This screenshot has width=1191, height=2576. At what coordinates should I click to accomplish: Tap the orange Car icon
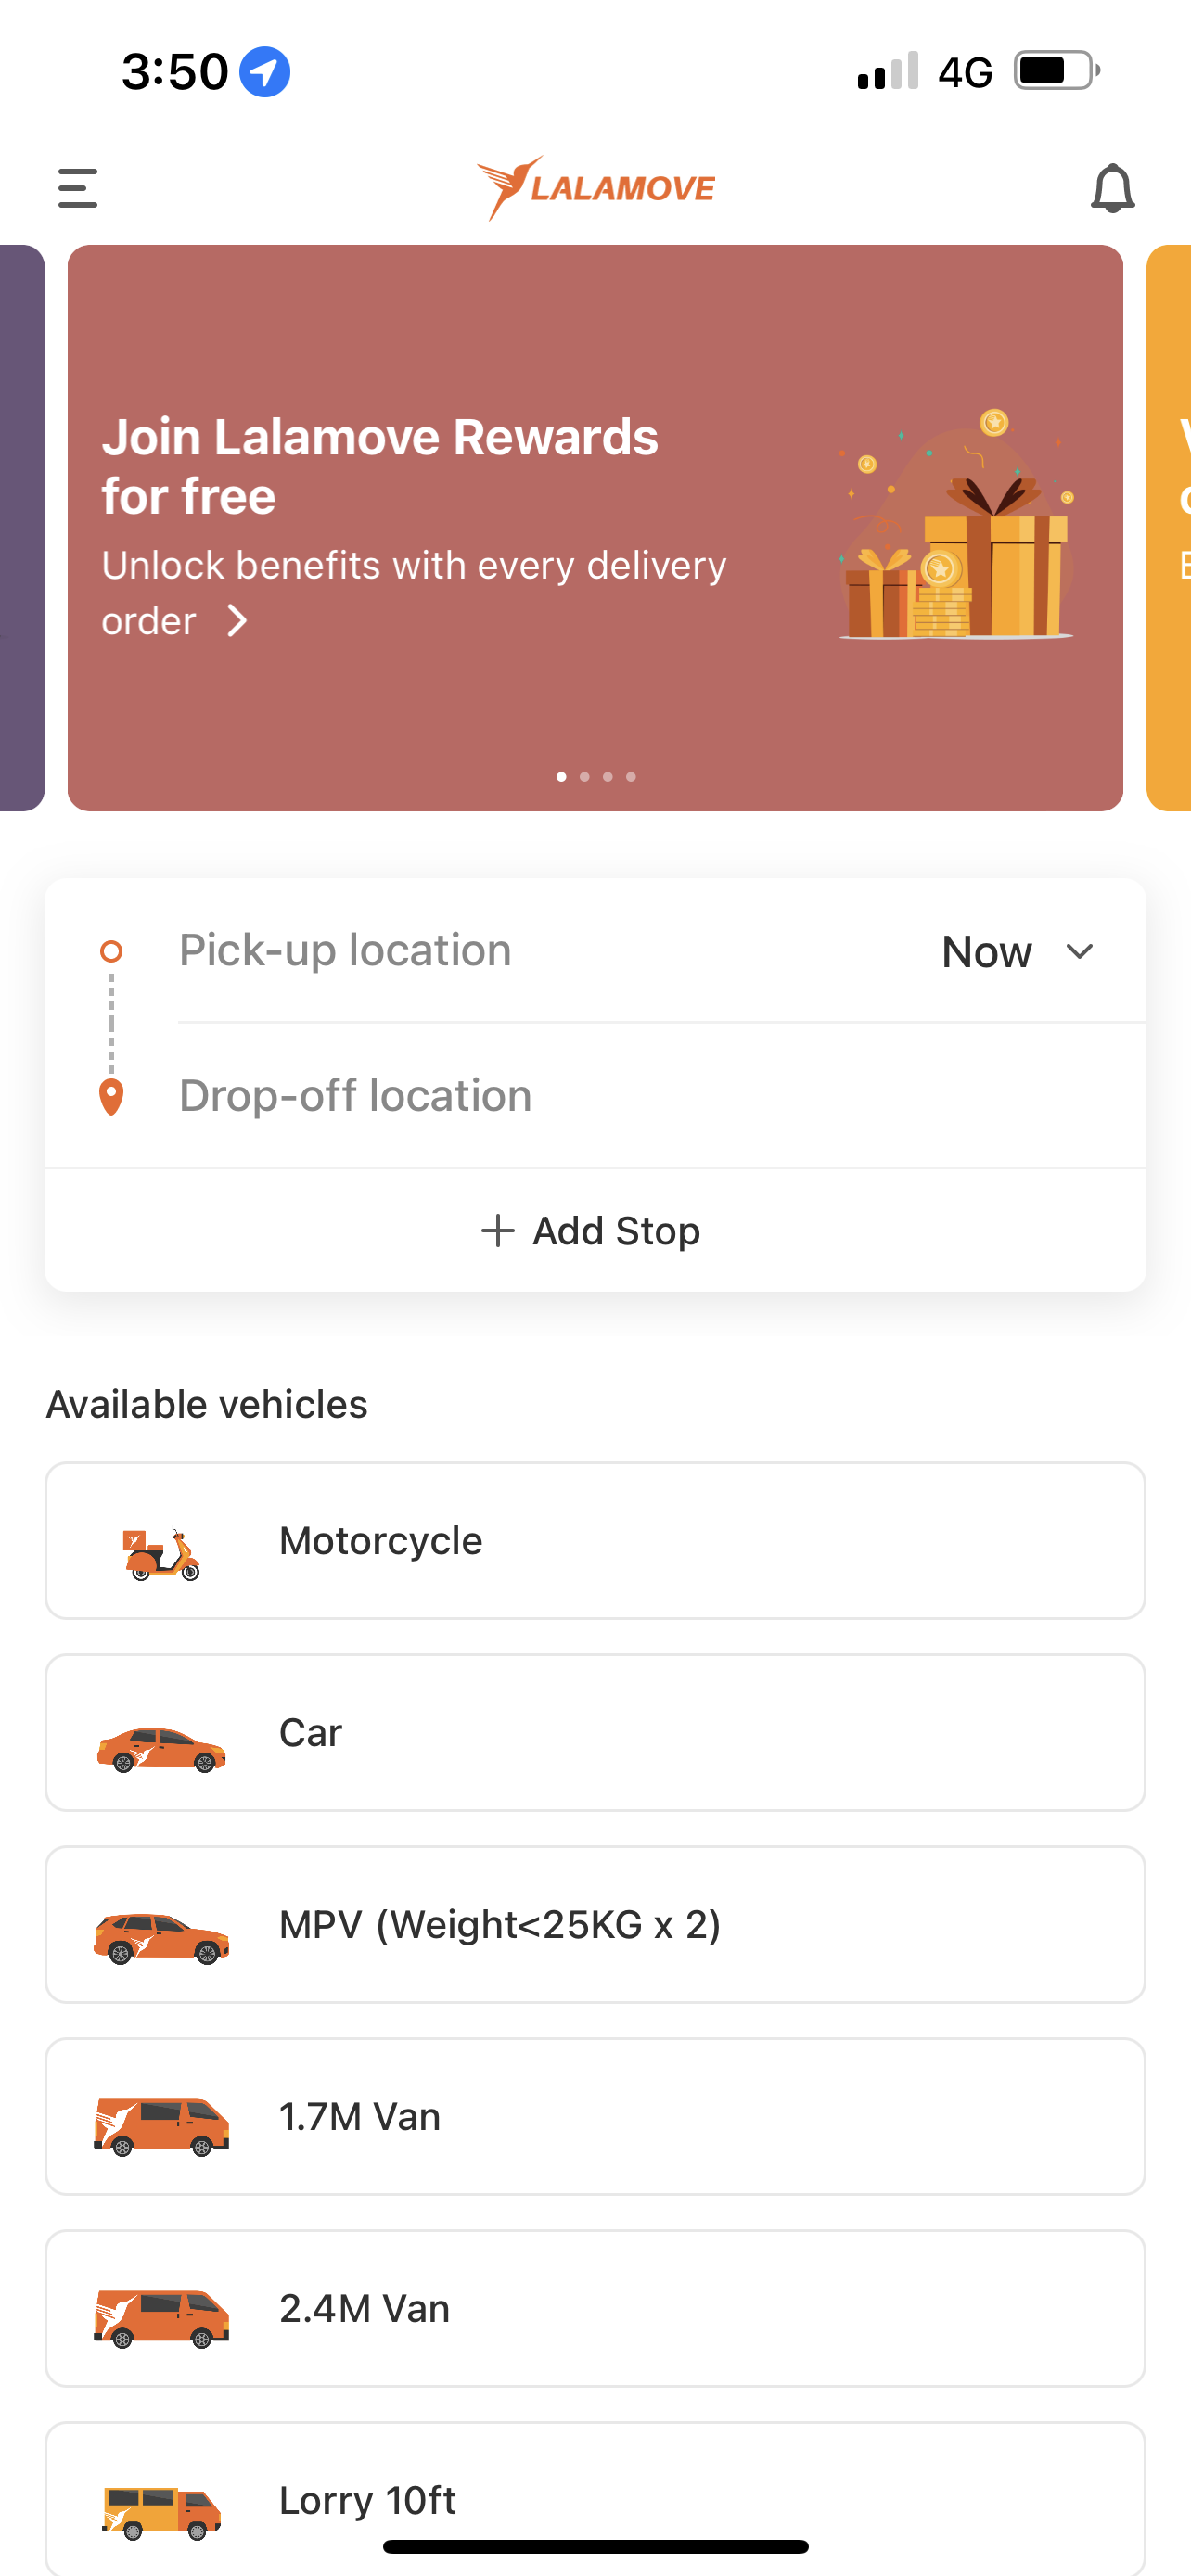pos(161,1749)
